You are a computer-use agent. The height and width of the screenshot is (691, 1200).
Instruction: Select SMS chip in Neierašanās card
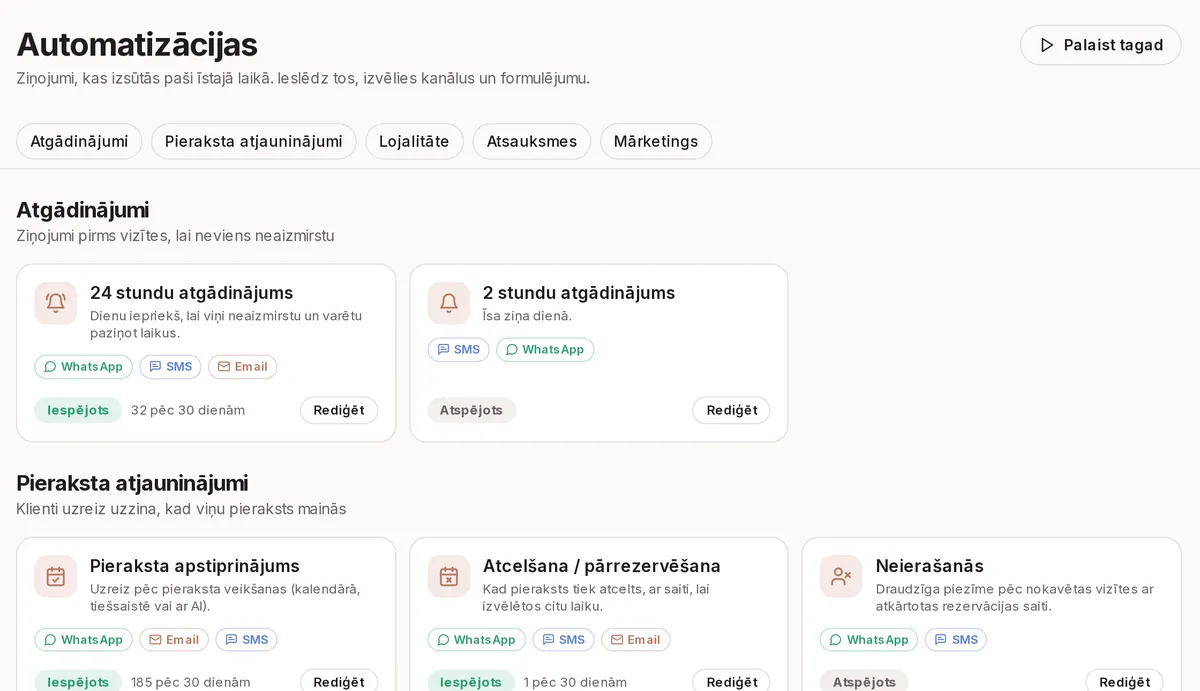[956, 640]
